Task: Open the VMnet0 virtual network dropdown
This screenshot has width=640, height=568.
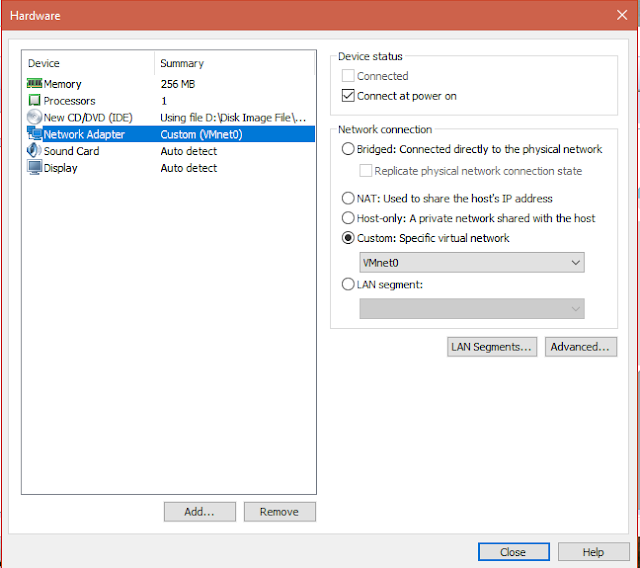Action: coord(472,262)
